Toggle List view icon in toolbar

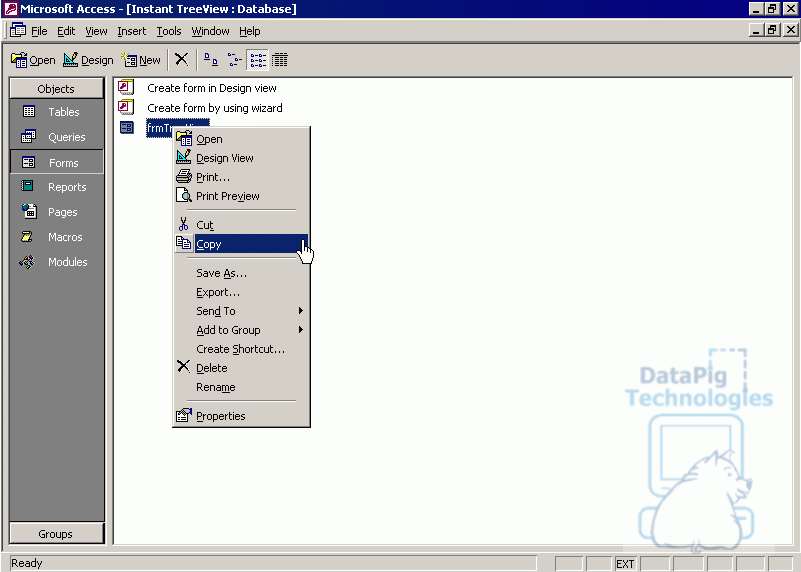[257, 60]
